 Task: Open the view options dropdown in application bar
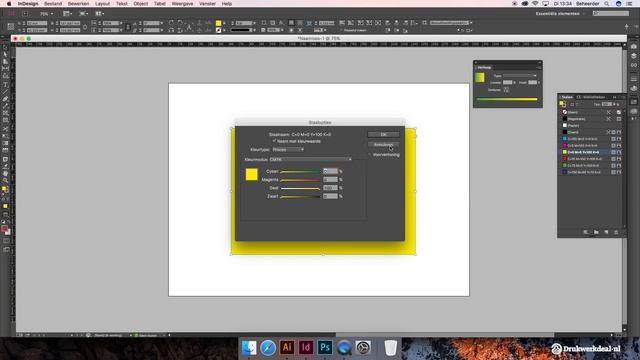pyautogui.click(x=67, y=13)
